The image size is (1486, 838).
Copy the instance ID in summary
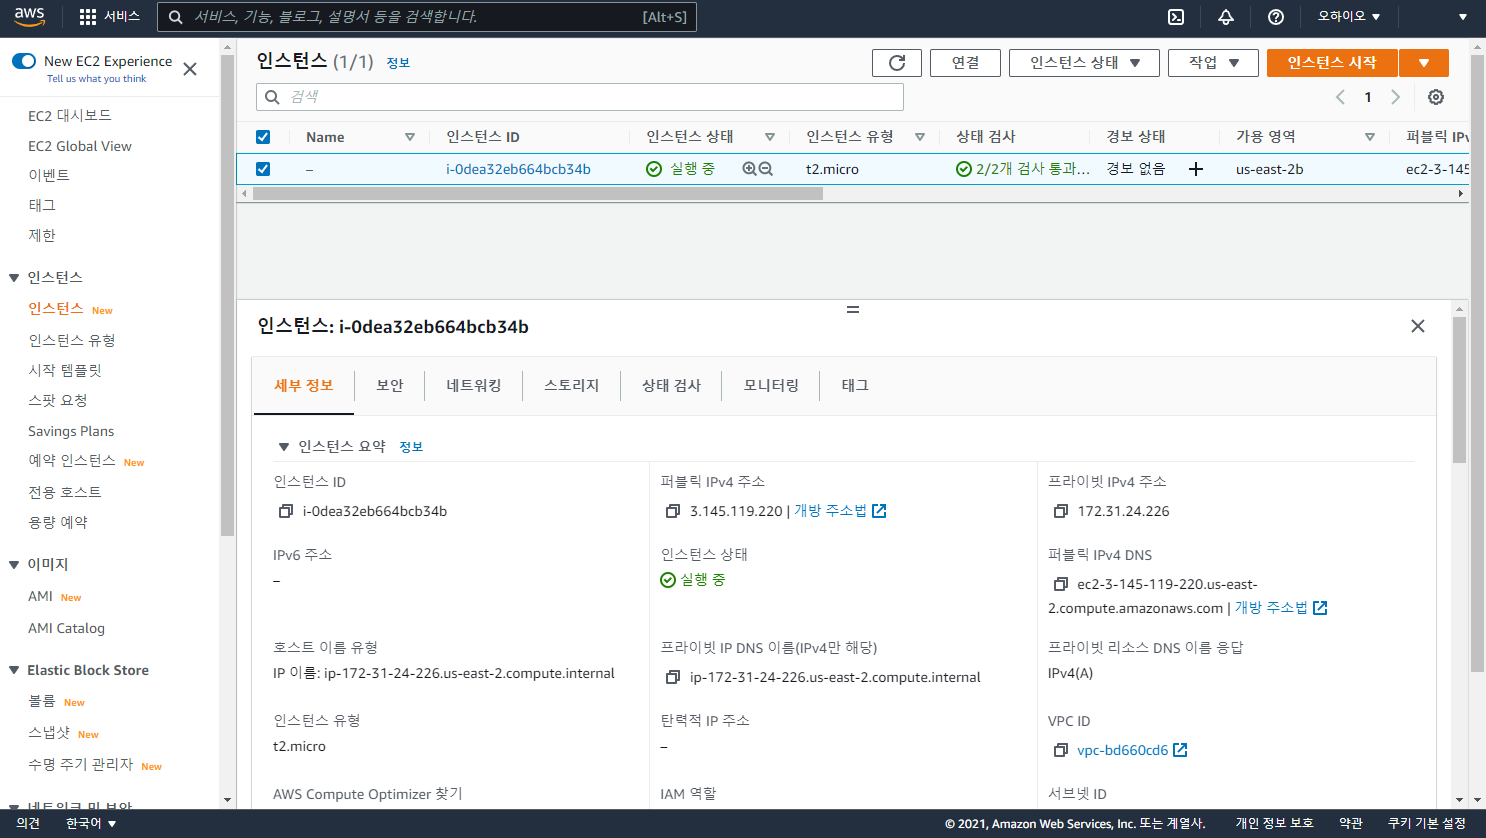coord(285,511)
